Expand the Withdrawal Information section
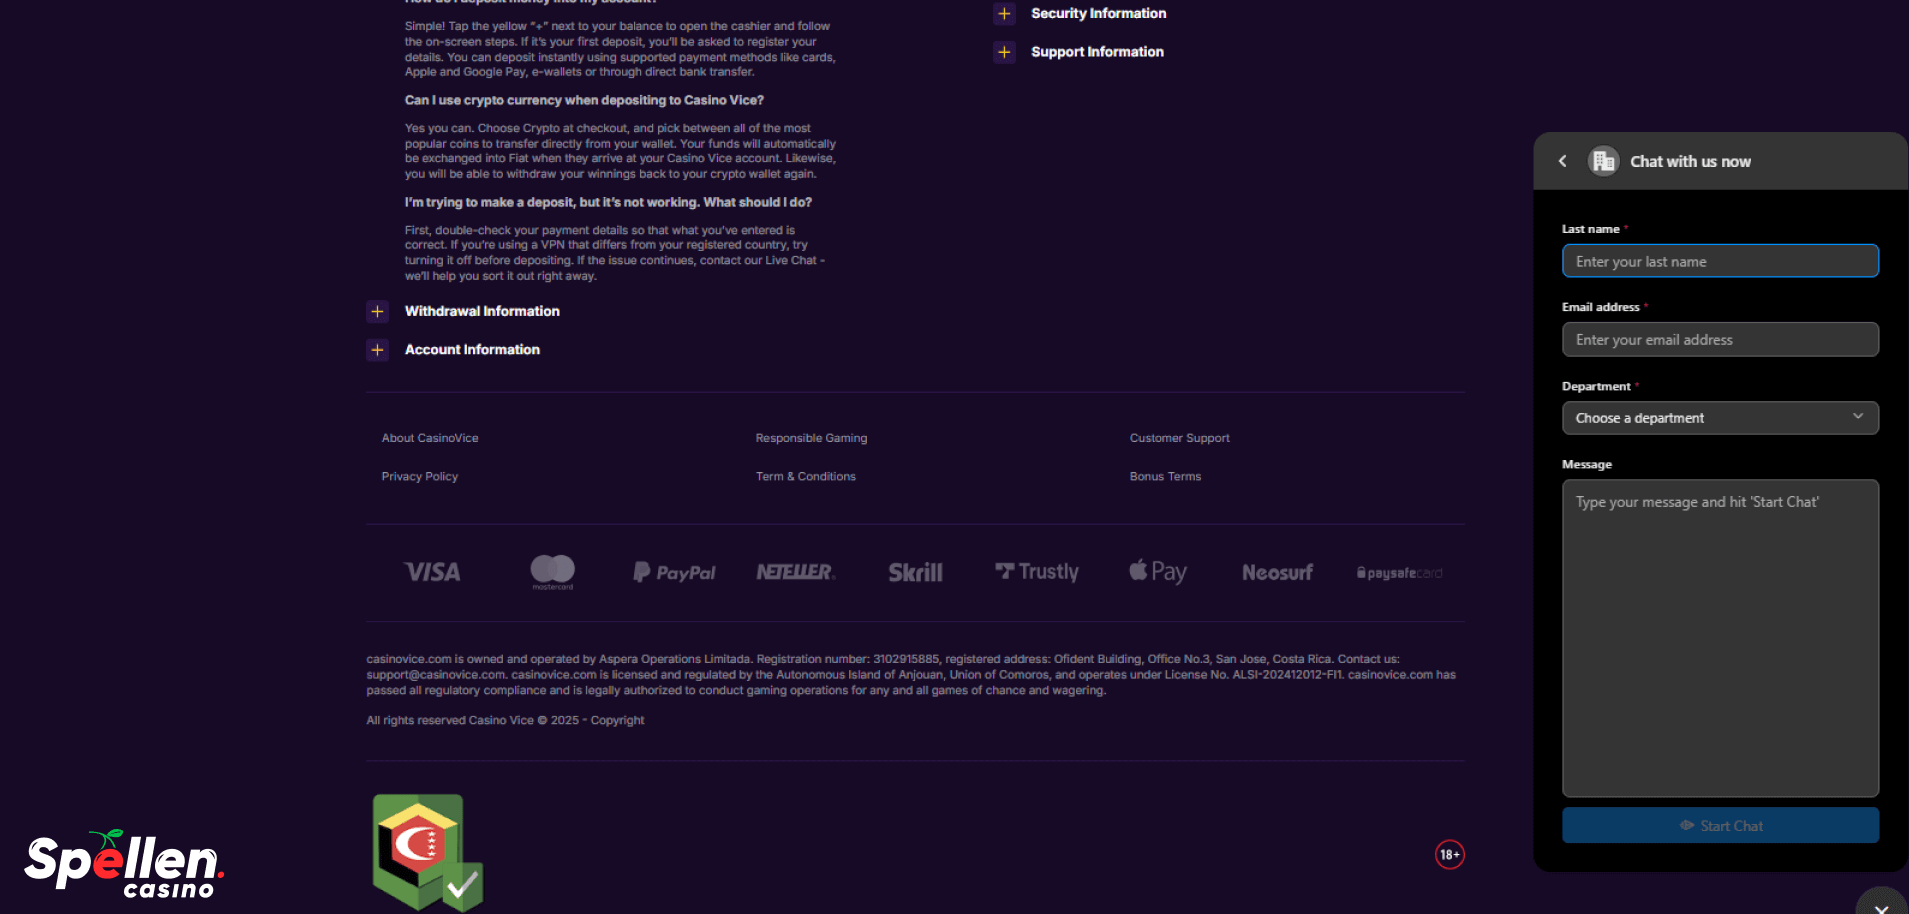Screen dimensions: 1909x914 pos(378,311)
